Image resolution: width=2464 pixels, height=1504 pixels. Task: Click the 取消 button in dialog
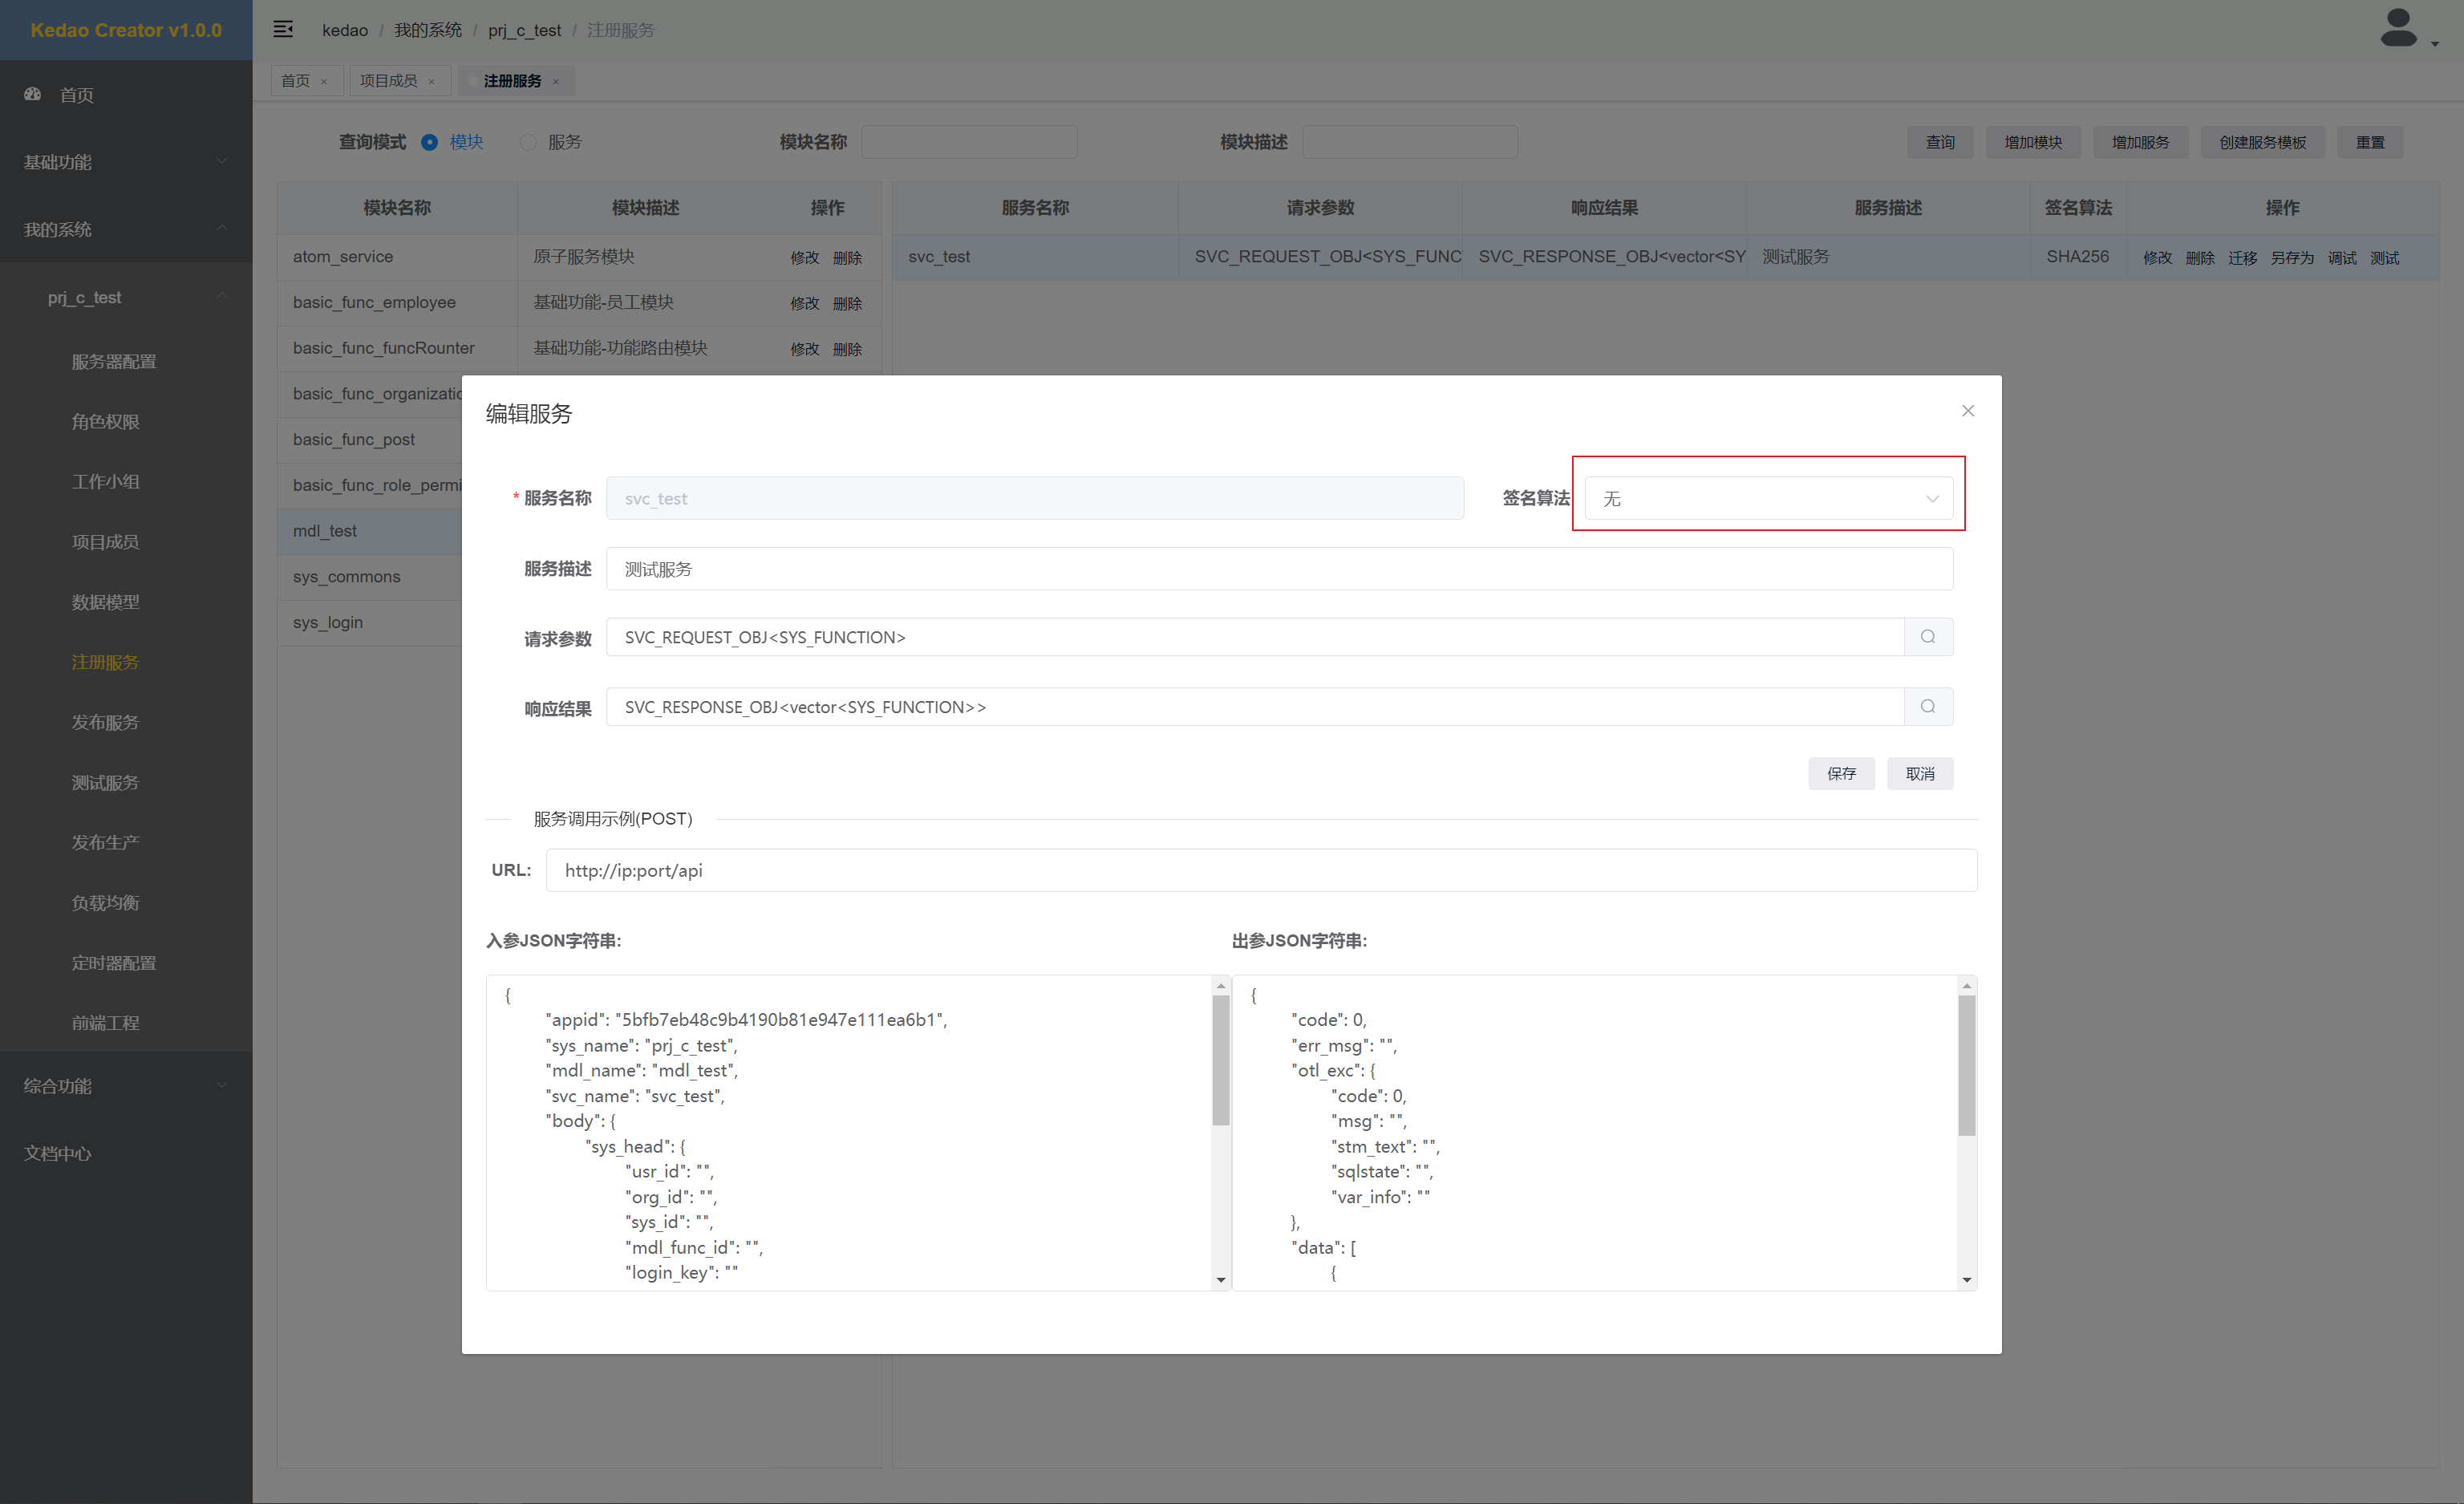point(1919,773)
